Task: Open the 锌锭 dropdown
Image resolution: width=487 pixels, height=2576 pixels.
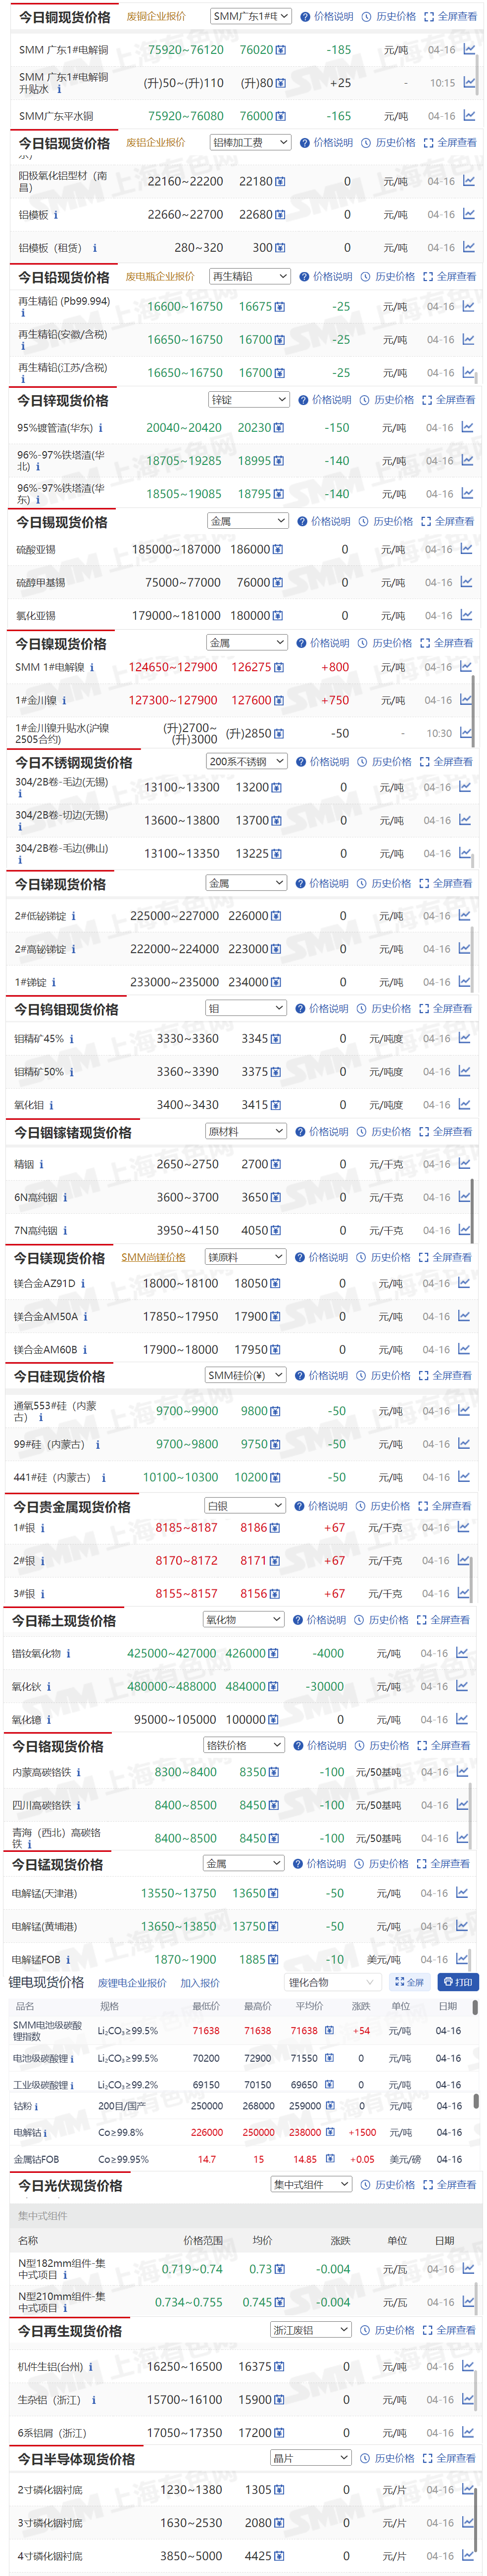Action: click(249, 399)
